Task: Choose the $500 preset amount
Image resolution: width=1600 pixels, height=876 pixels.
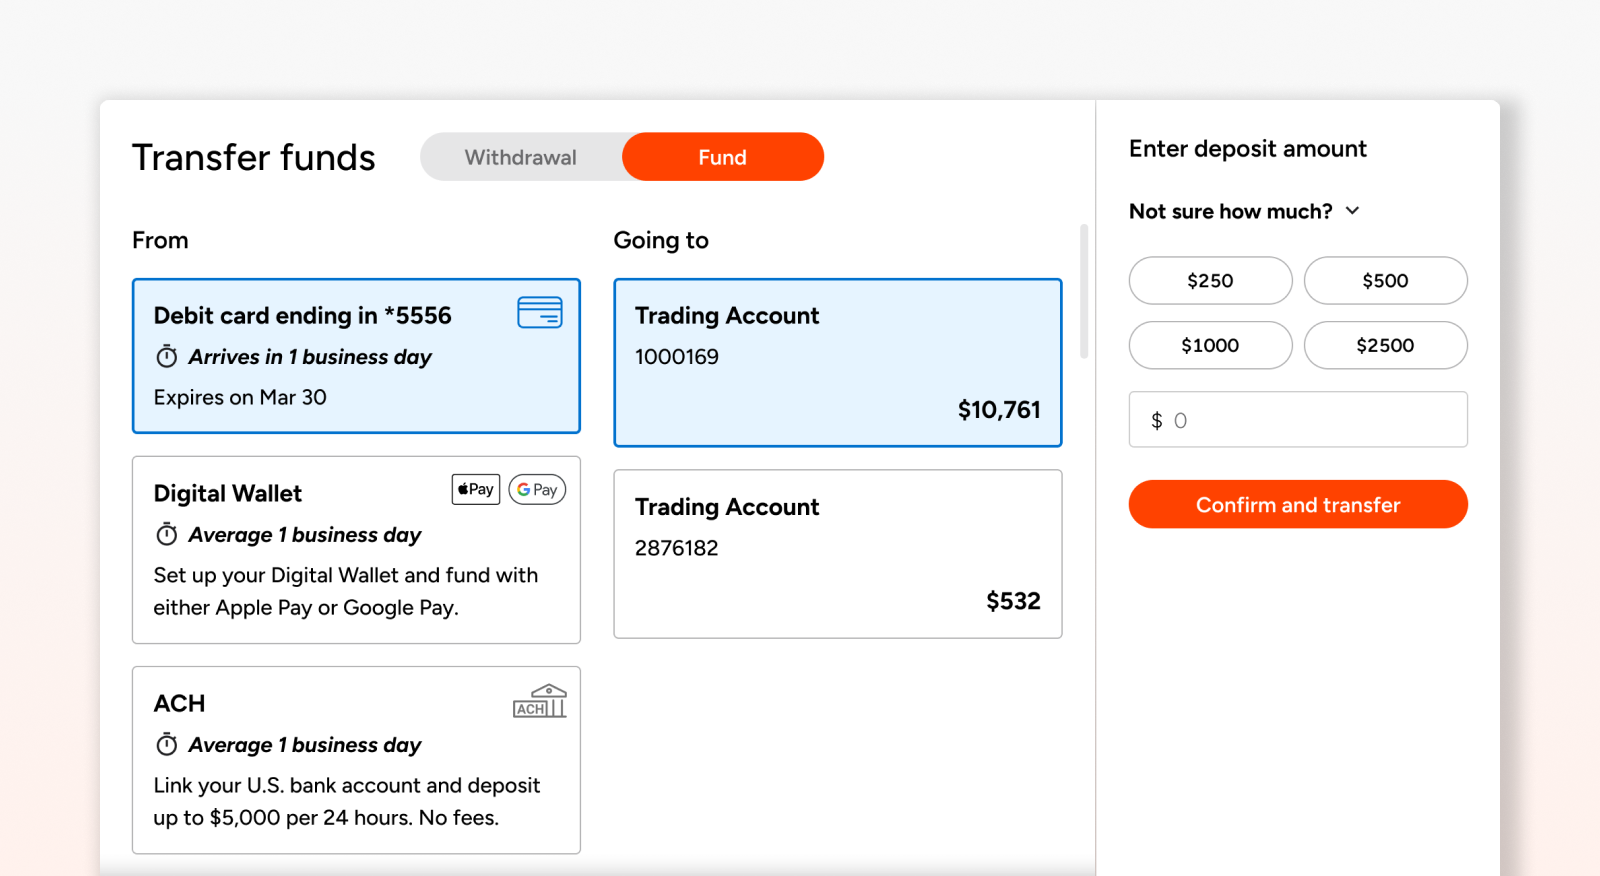Action: [1386, 281]
